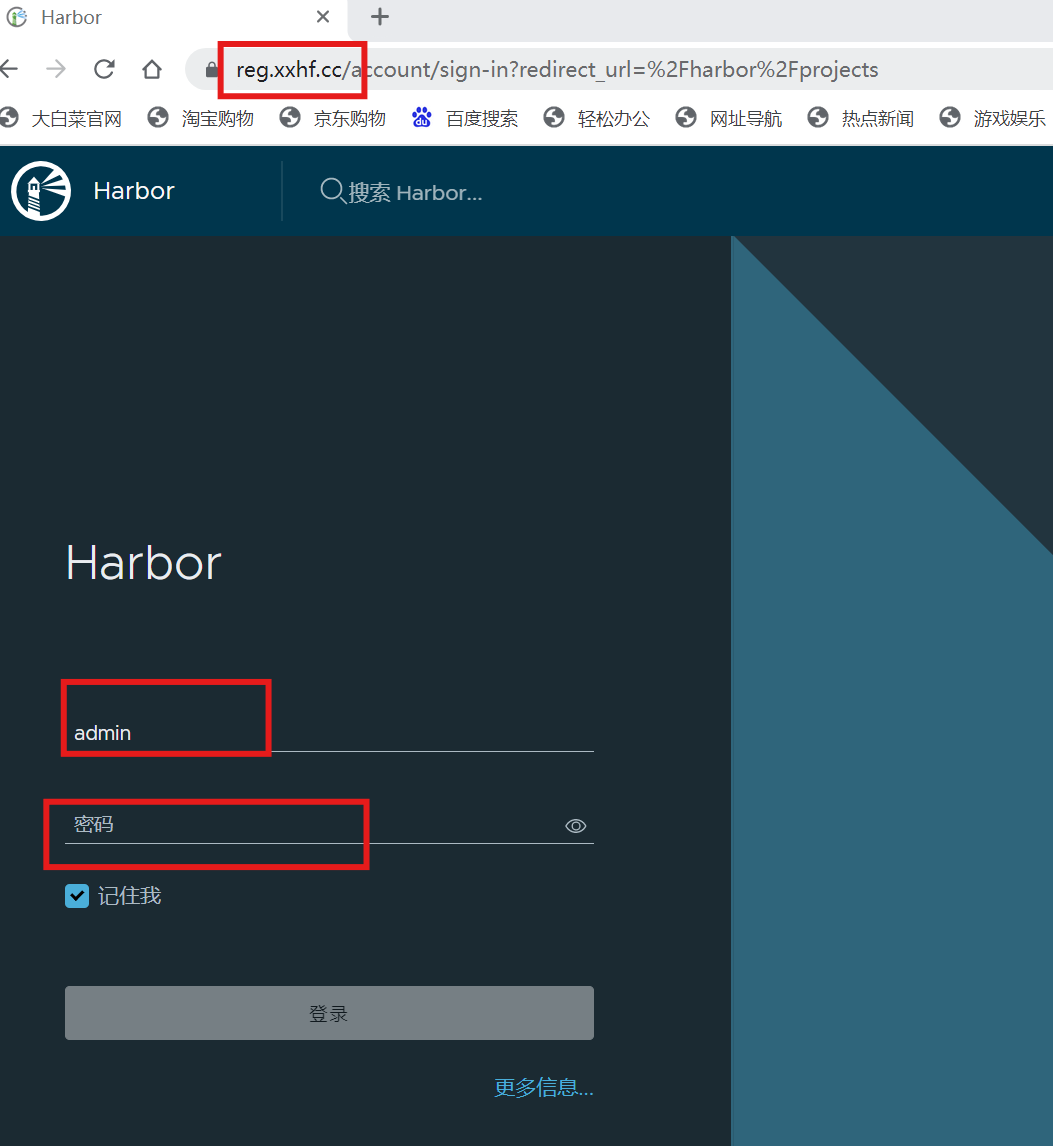Open the 热点新闻 bookmark
Viewport: 1053px width, 1146px height.
(x=861, y=118)
